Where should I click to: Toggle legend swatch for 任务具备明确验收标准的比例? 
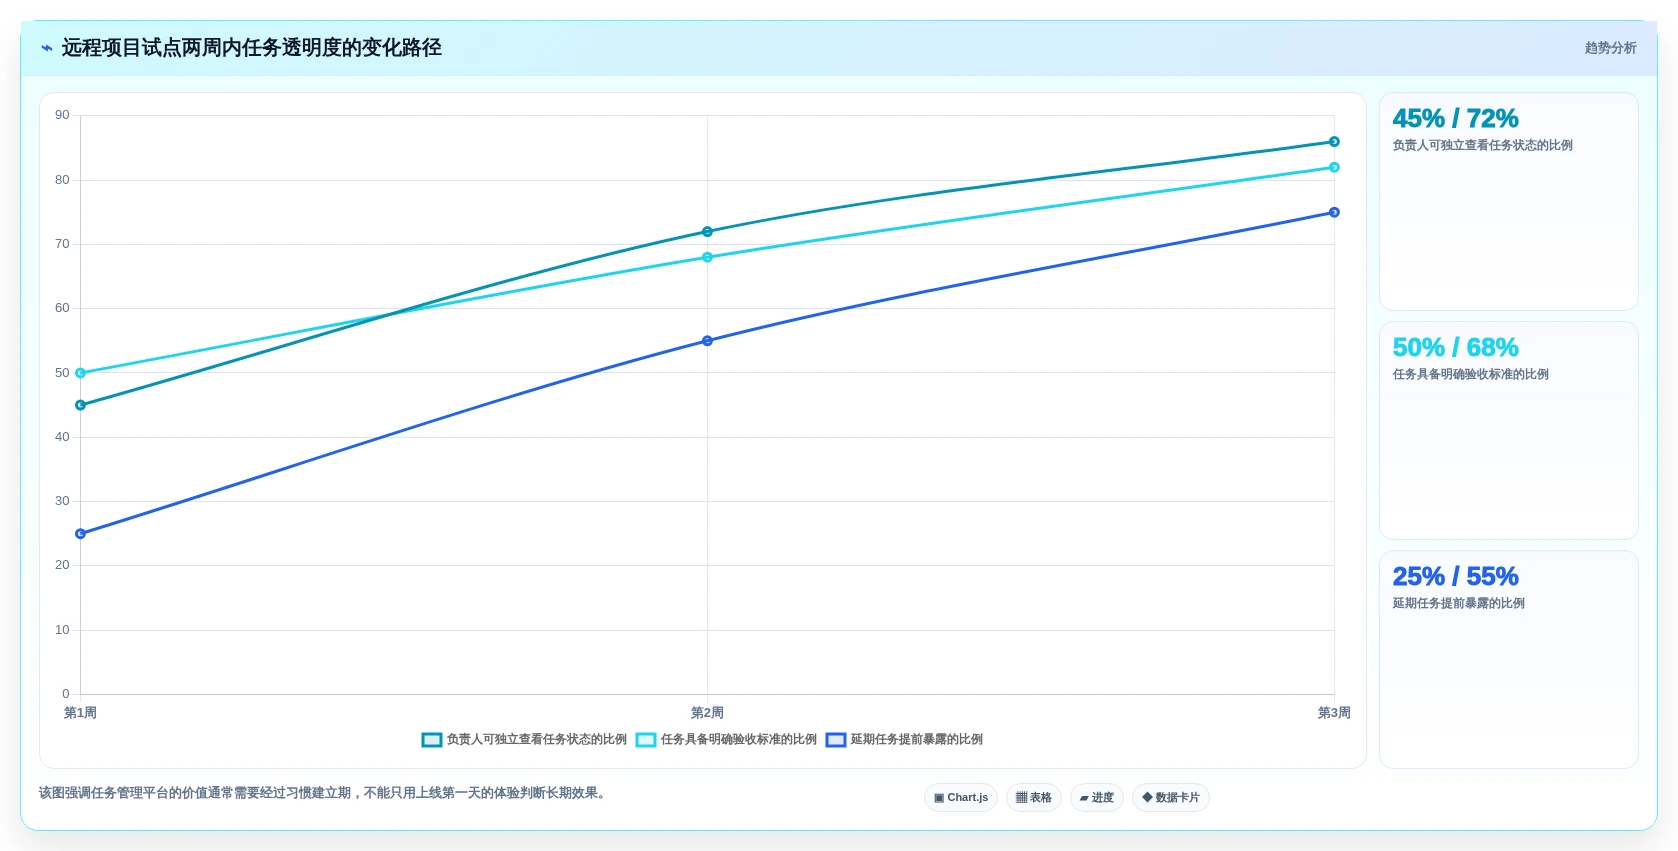646,740
